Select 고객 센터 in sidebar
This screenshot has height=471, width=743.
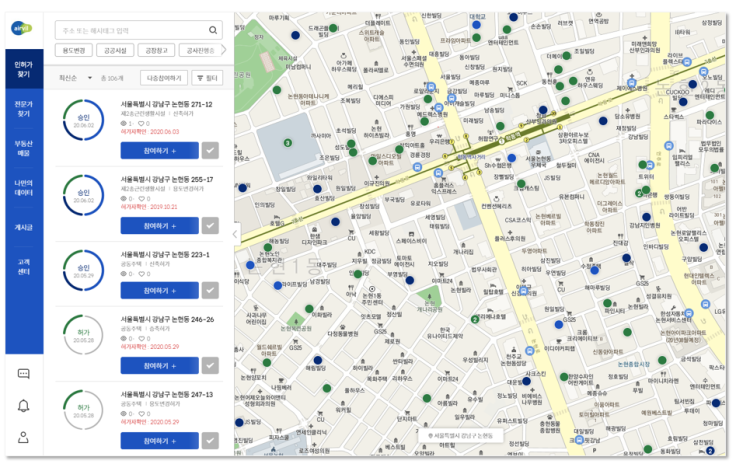coord(24,266)
